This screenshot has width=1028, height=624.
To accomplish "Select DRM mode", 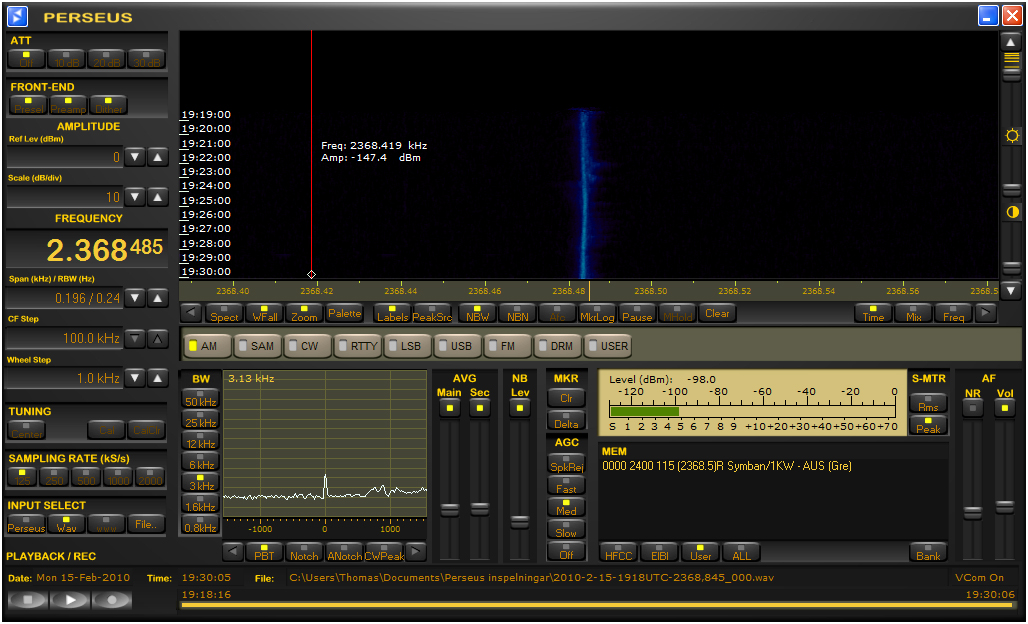I will click(x=558, y=346).
